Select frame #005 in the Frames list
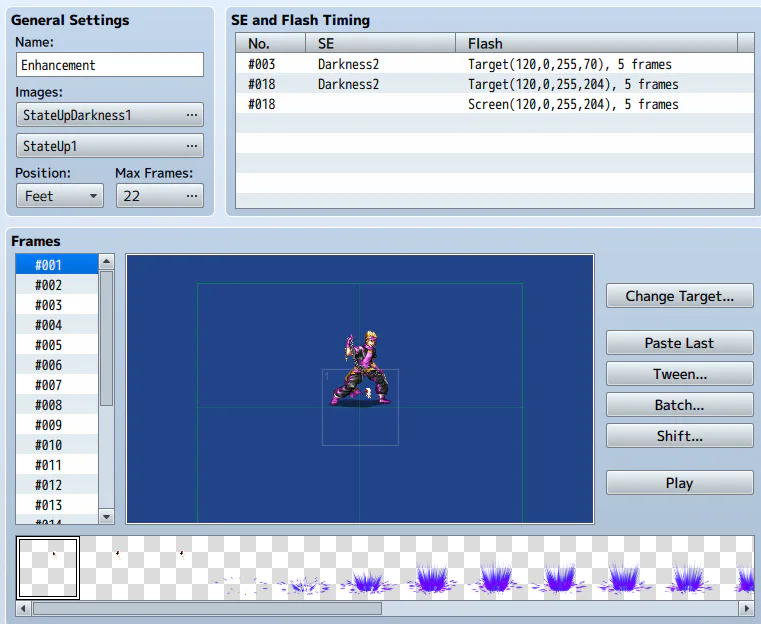 tap(57, 345)
